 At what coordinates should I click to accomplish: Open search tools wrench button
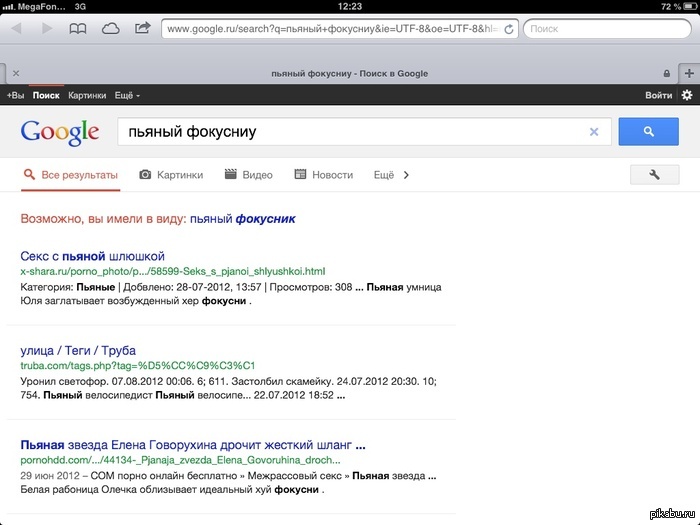(655, 175)
